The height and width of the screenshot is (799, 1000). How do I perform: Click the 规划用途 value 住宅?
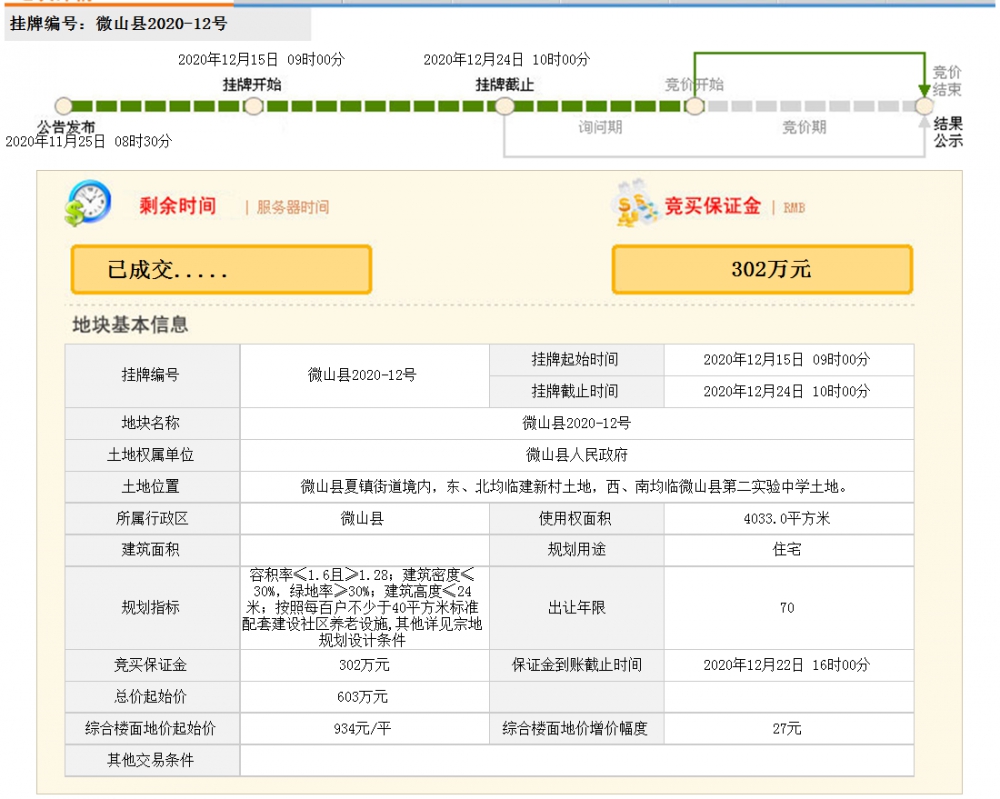point(788,550)
